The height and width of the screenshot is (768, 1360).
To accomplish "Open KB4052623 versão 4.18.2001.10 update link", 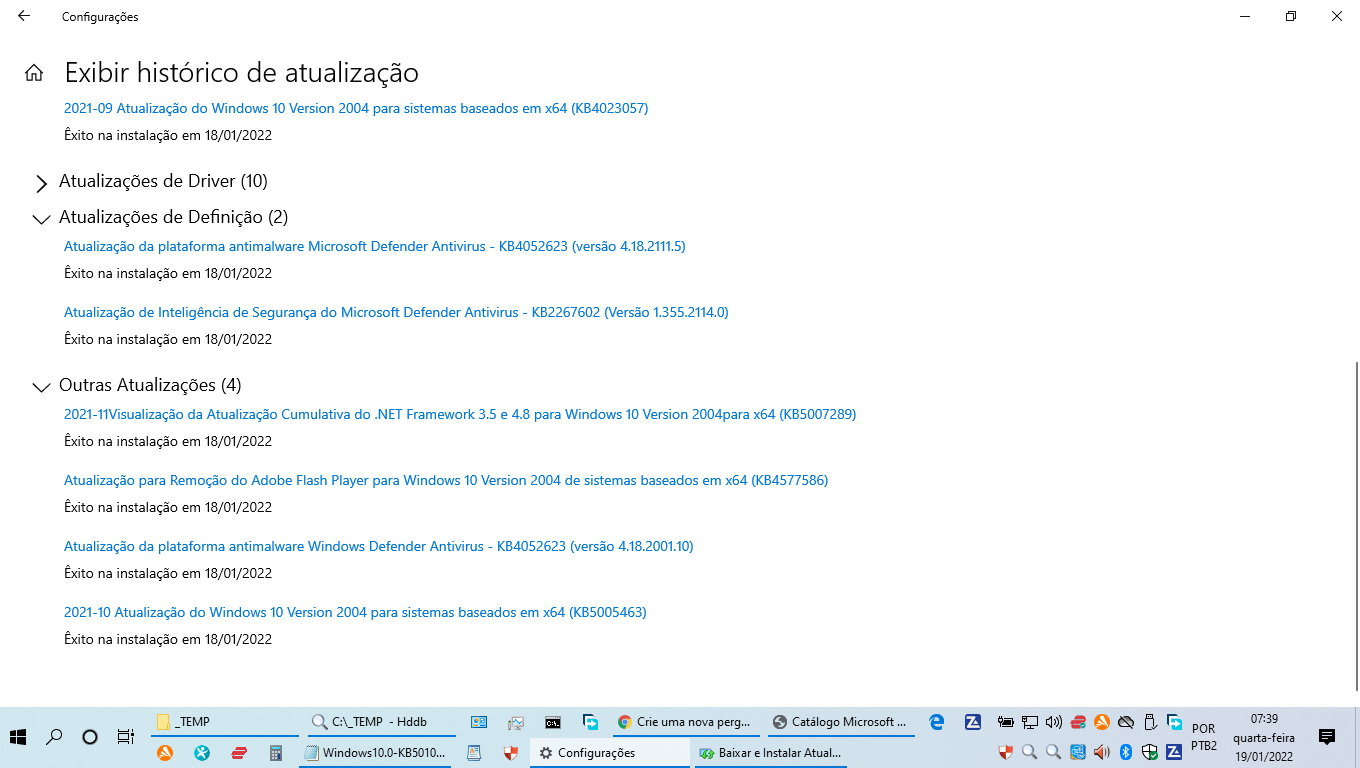I will 379,546.
